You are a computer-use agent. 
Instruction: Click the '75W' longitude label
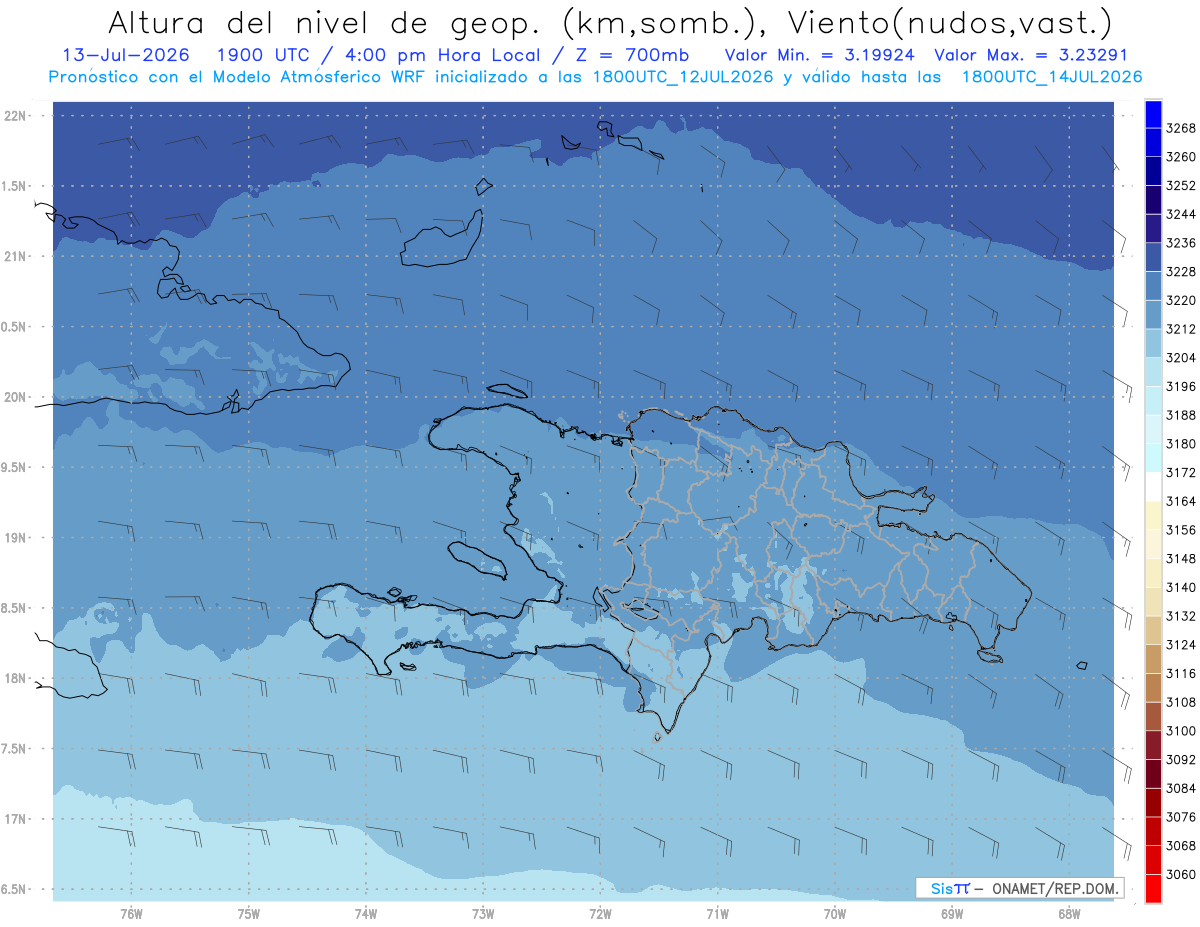pyautogui.click(x=249, y=913)
